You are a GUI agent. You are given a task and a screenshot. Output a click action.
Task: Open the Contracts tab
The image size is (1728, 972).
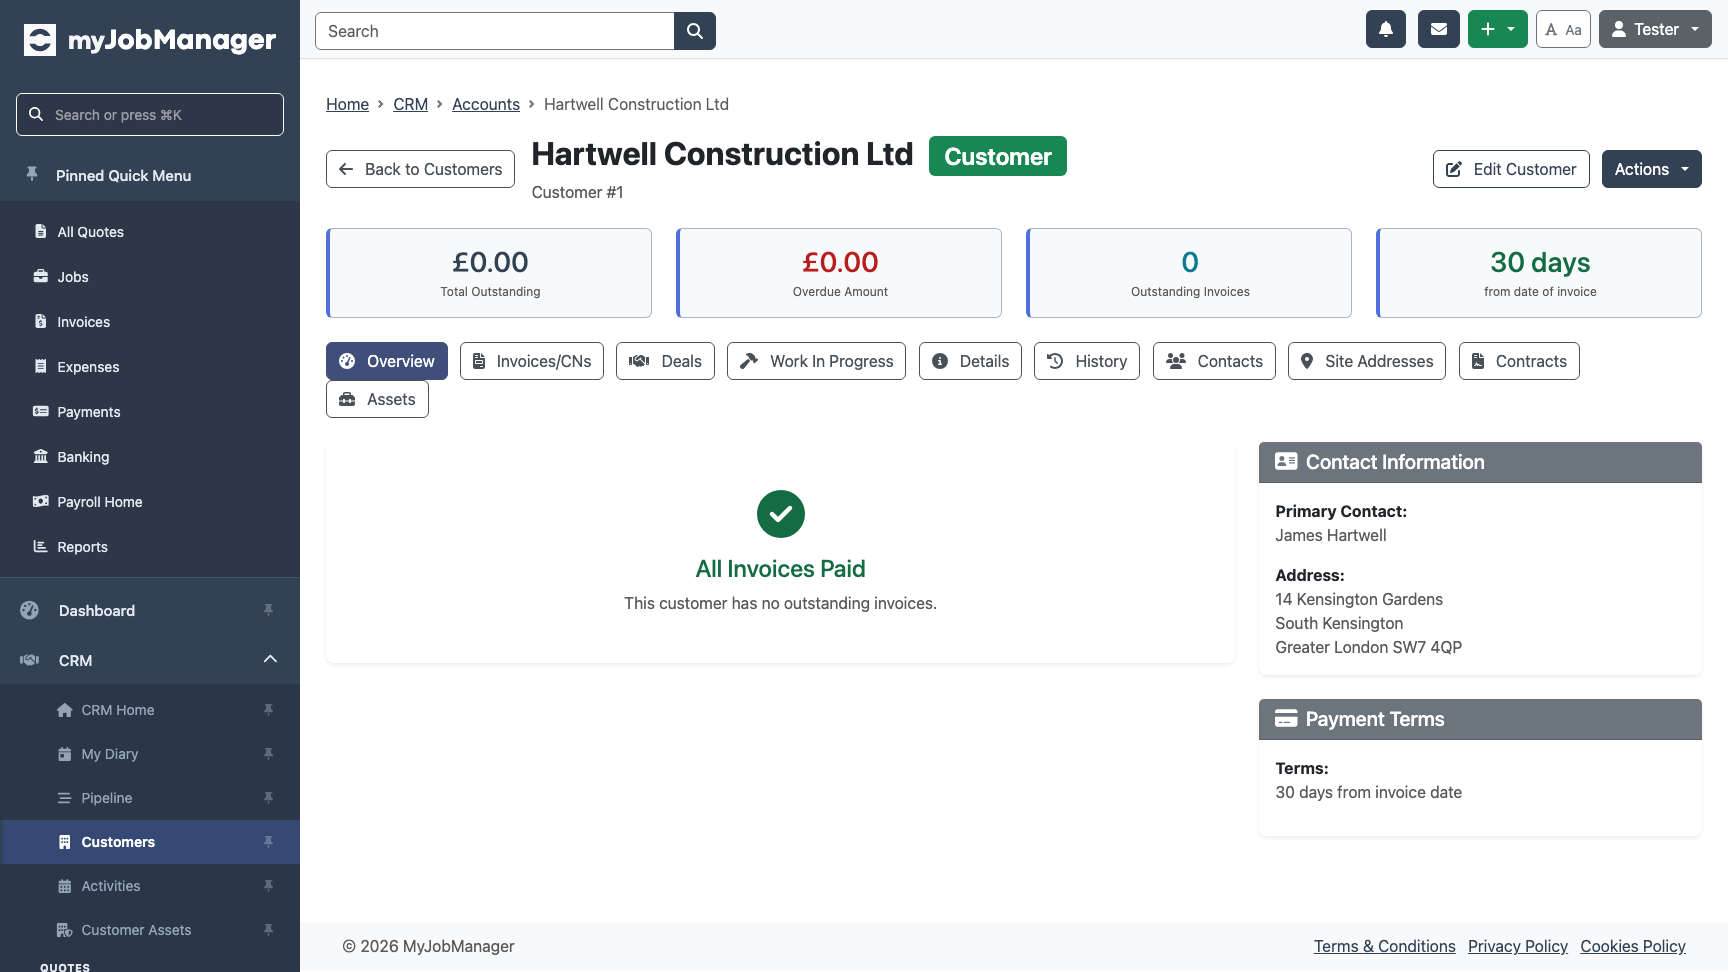tap(1519, 361)
